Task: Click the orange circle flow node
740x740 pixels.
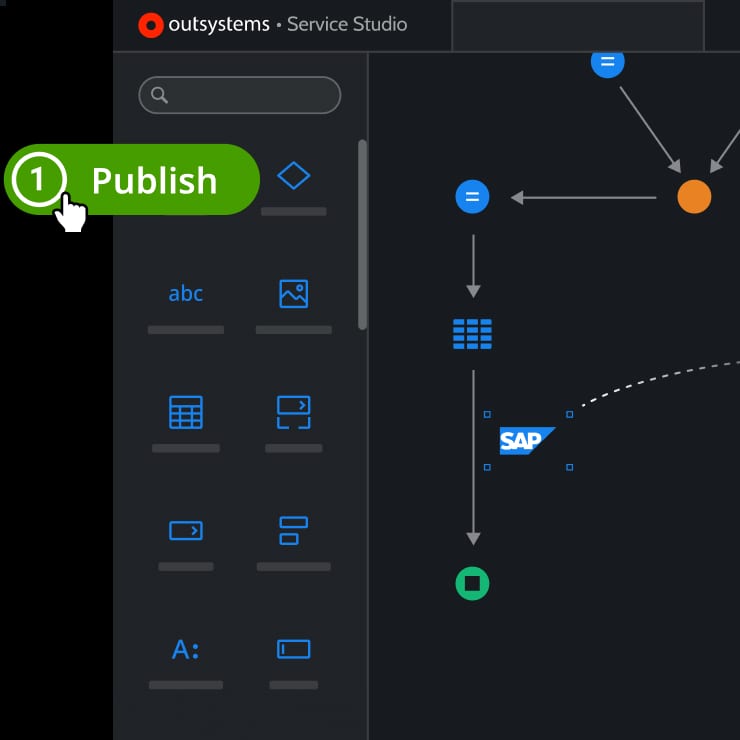Action: [694, 197]
